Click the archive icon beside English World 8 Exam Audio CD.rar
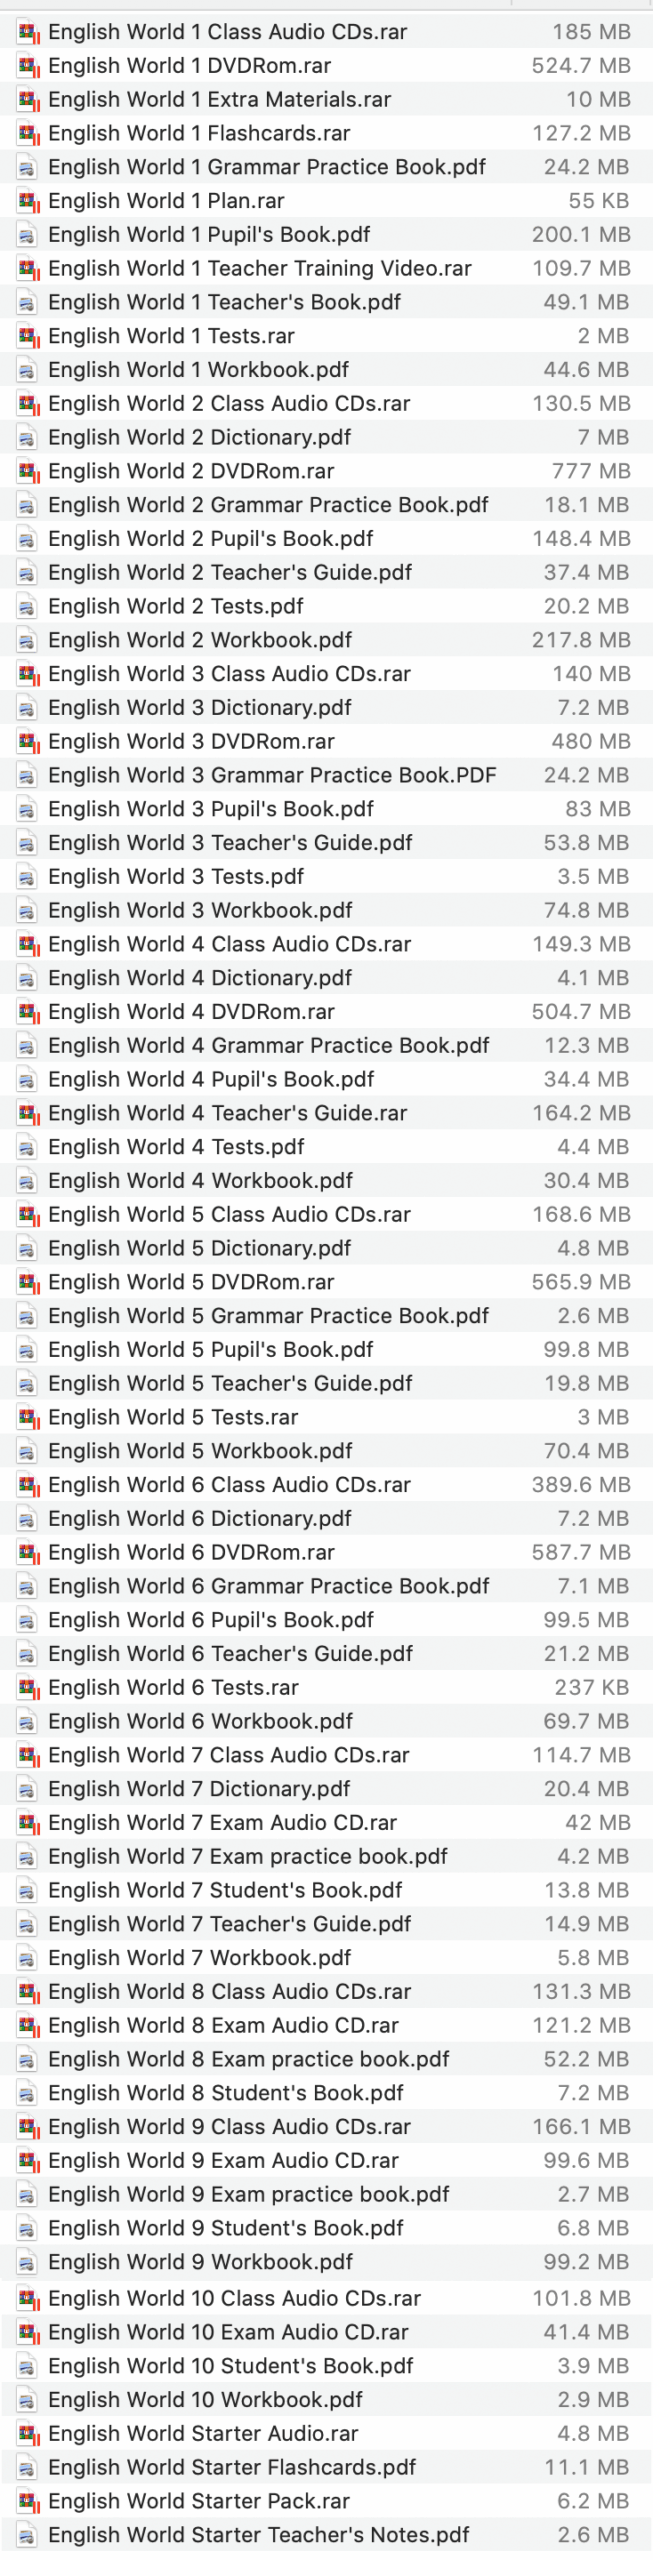Screen dimensions: 653x2560 pyautogui.click(x=28, y=2025)
